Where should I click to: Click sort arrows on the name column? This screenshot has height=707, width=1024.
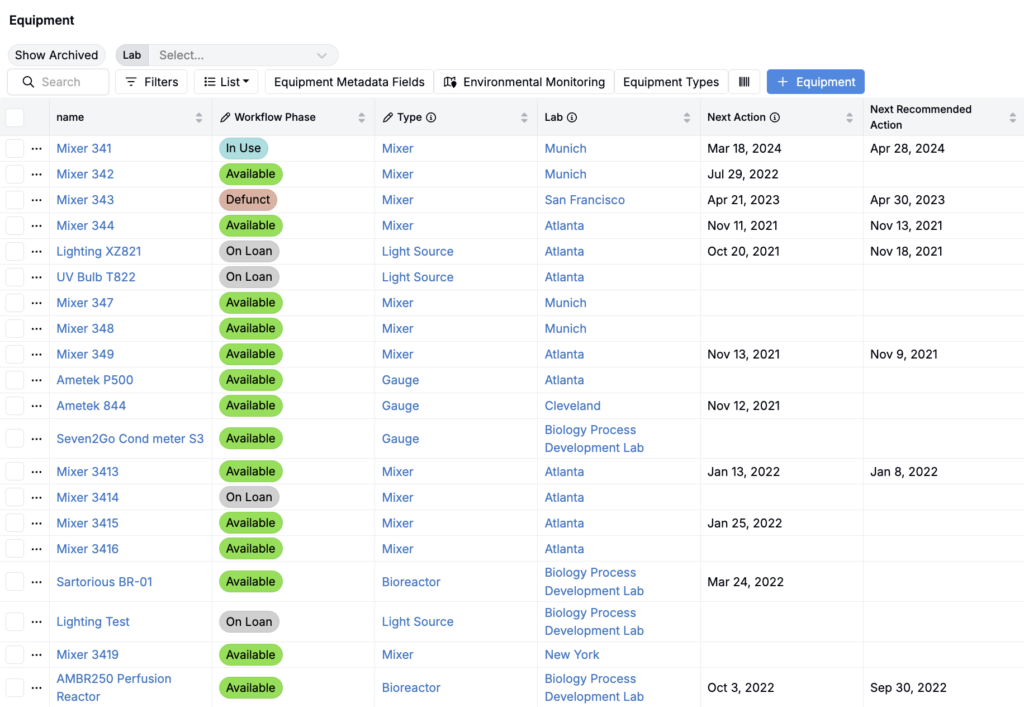click(199, 118)
